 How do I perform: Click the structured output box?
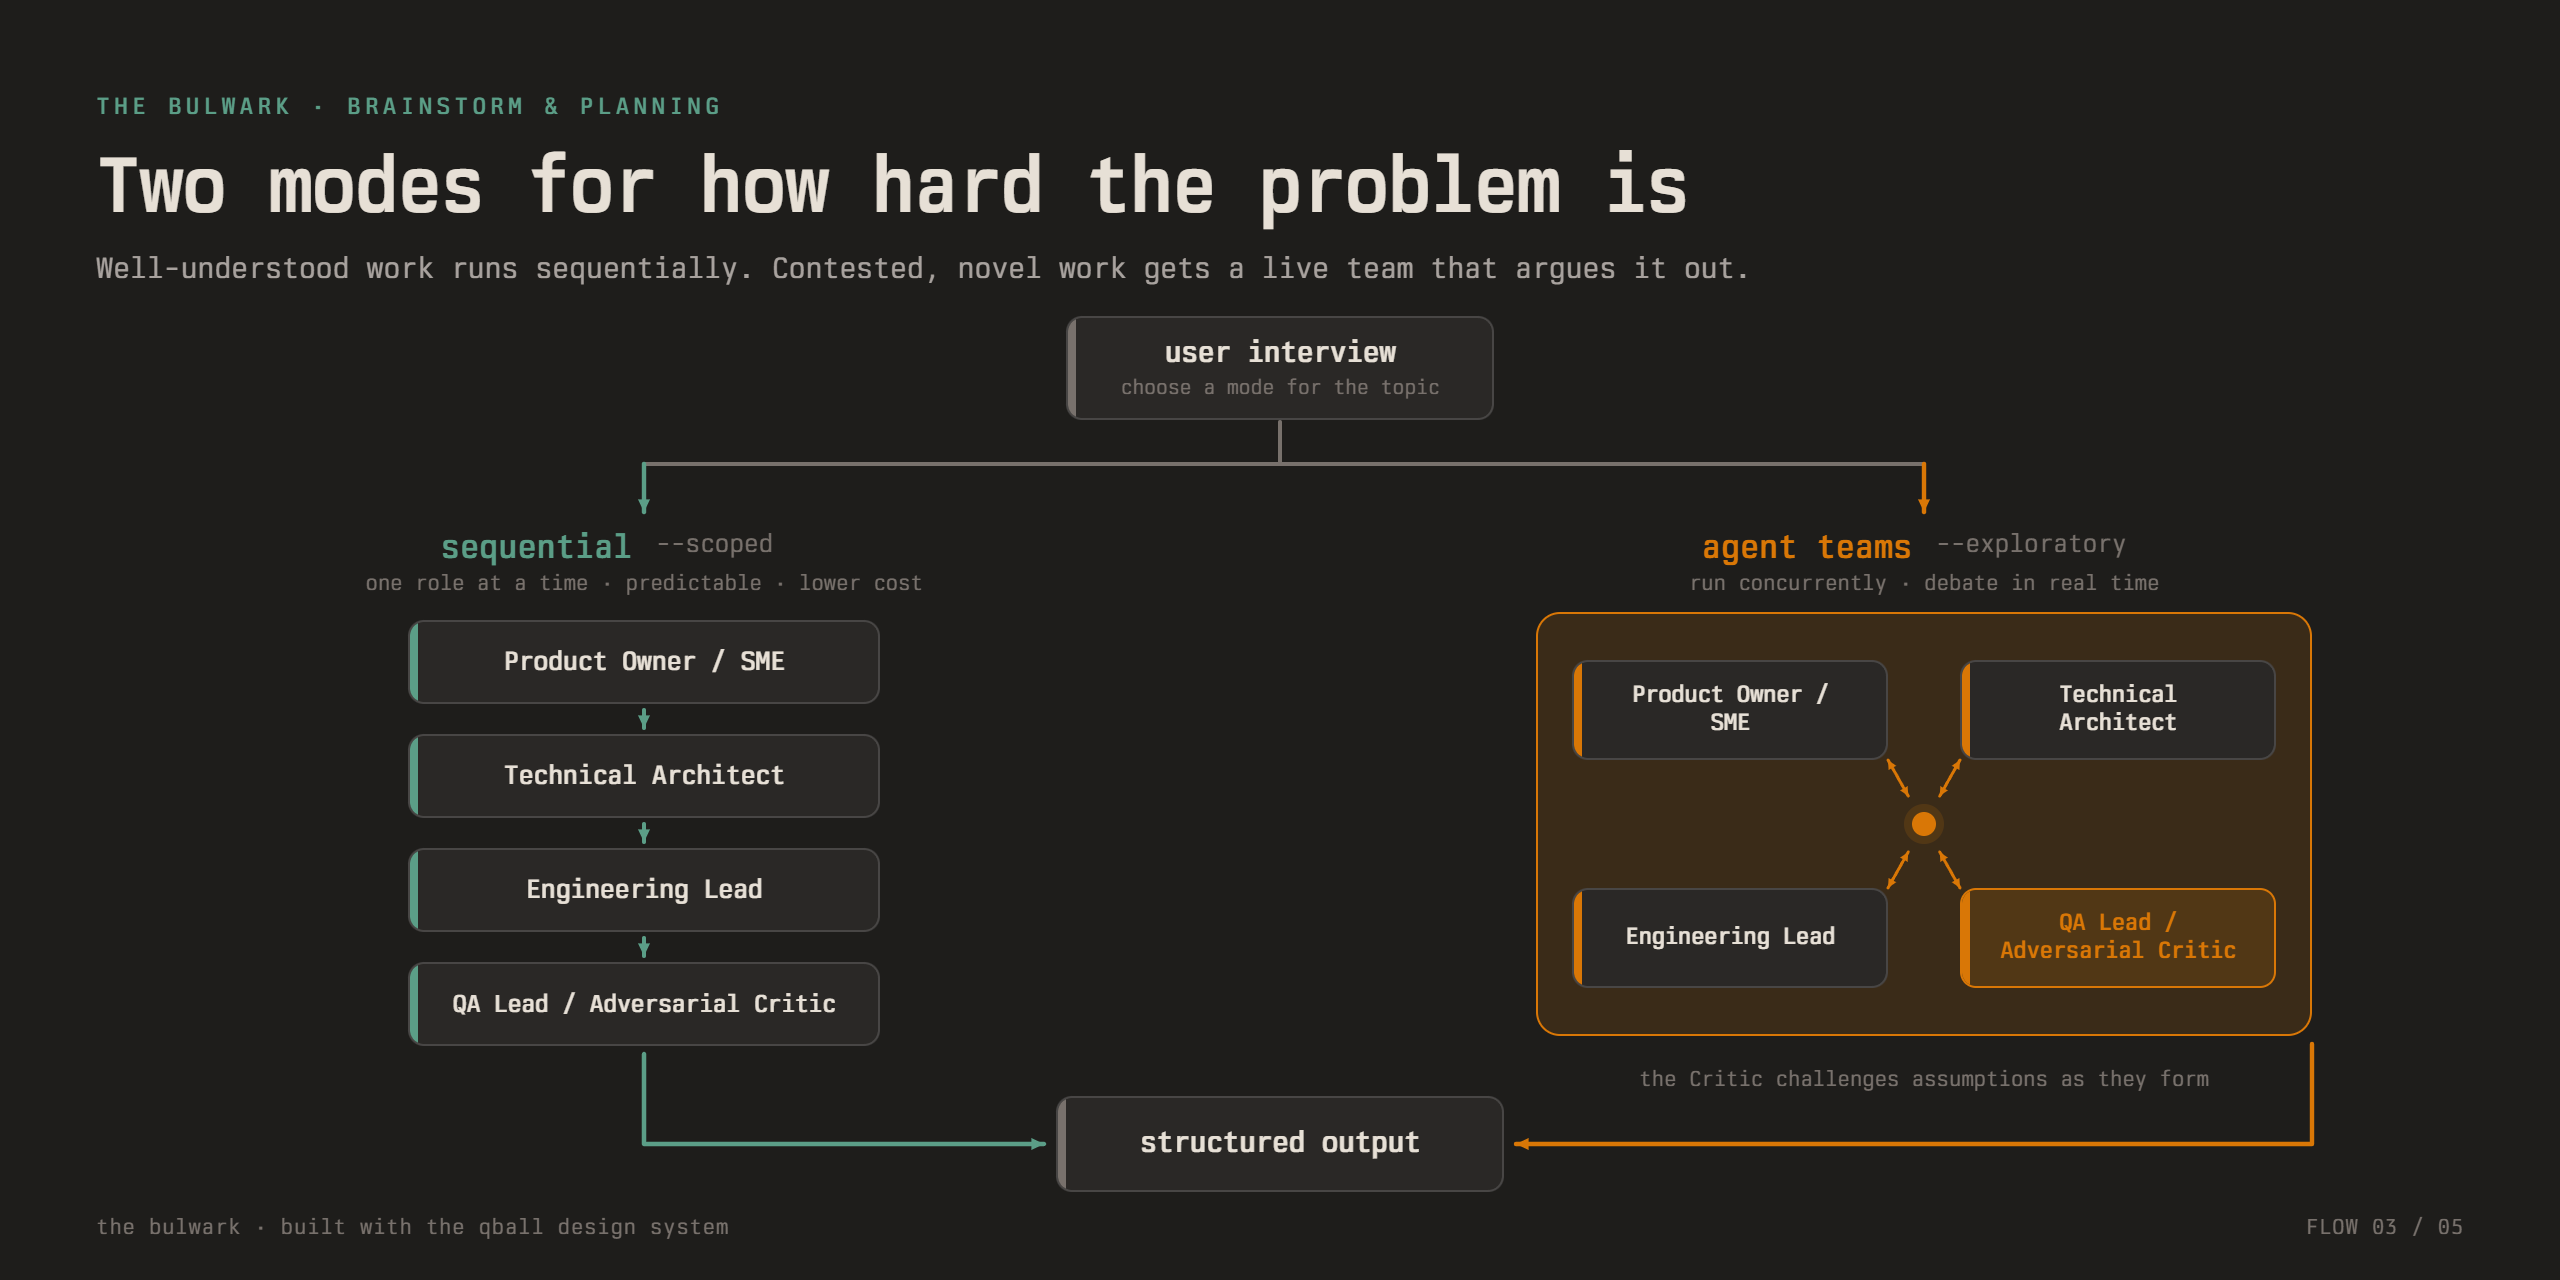point(1280,1143)
